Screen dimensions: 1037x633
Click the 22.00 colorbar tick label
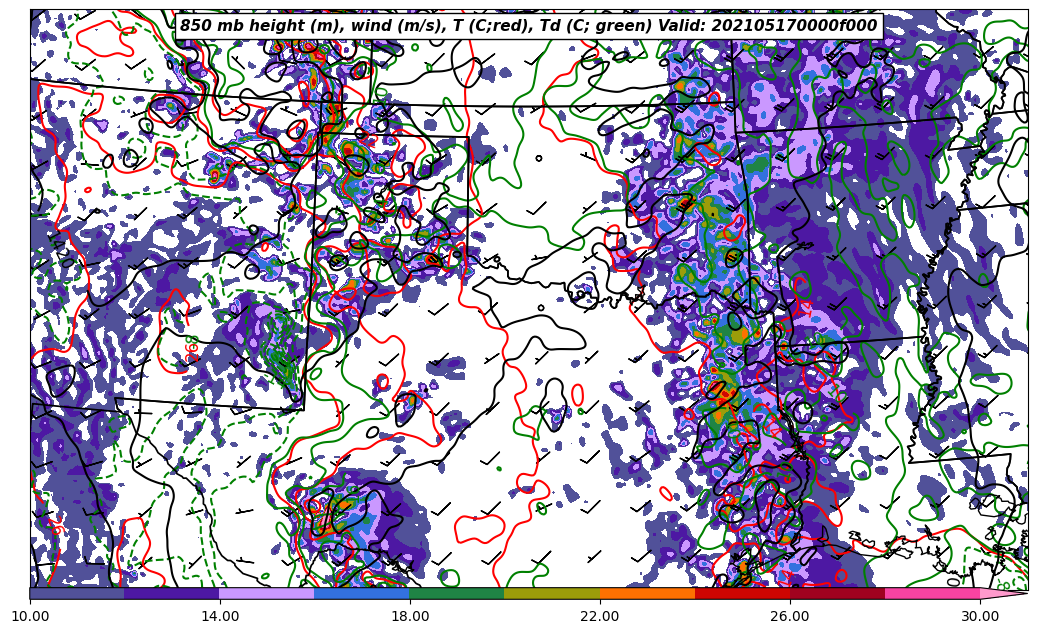click(x=599, y=616)
